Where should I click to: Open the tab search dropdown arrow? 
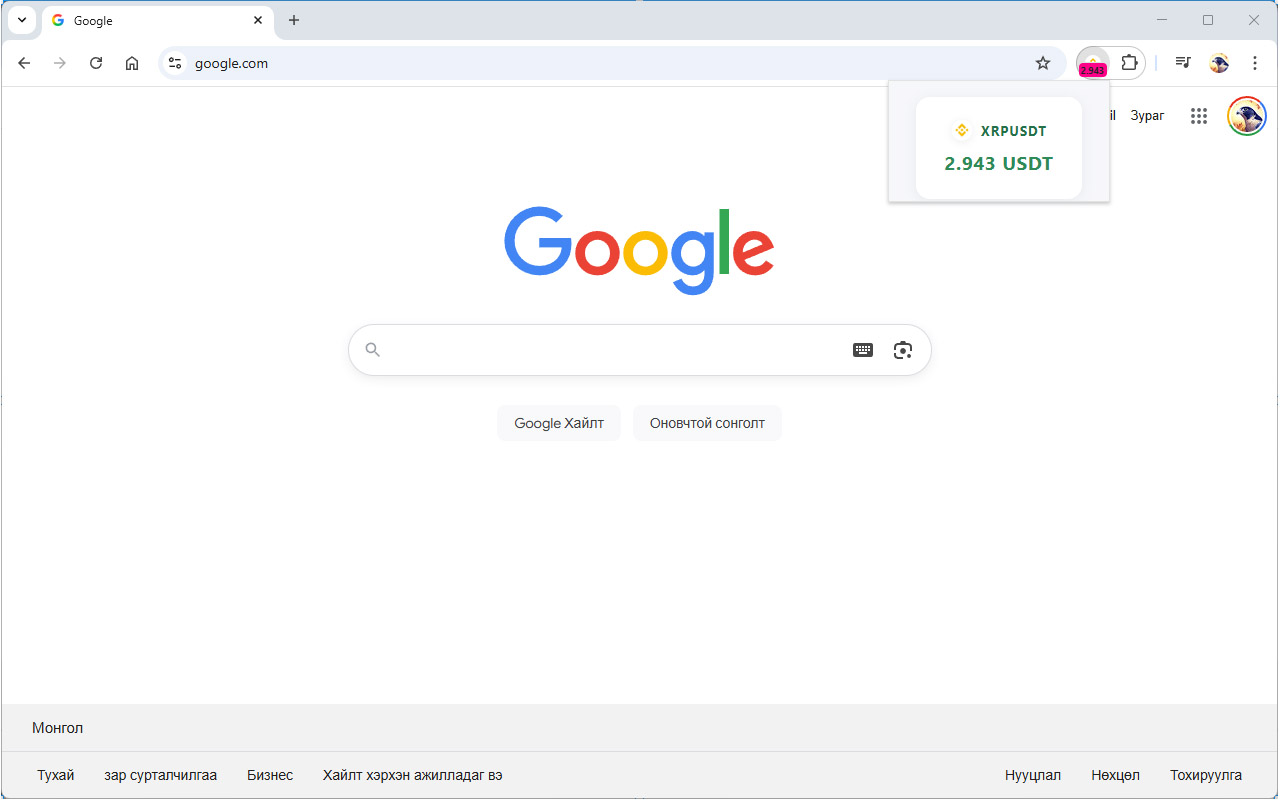(x=22, y=20)
